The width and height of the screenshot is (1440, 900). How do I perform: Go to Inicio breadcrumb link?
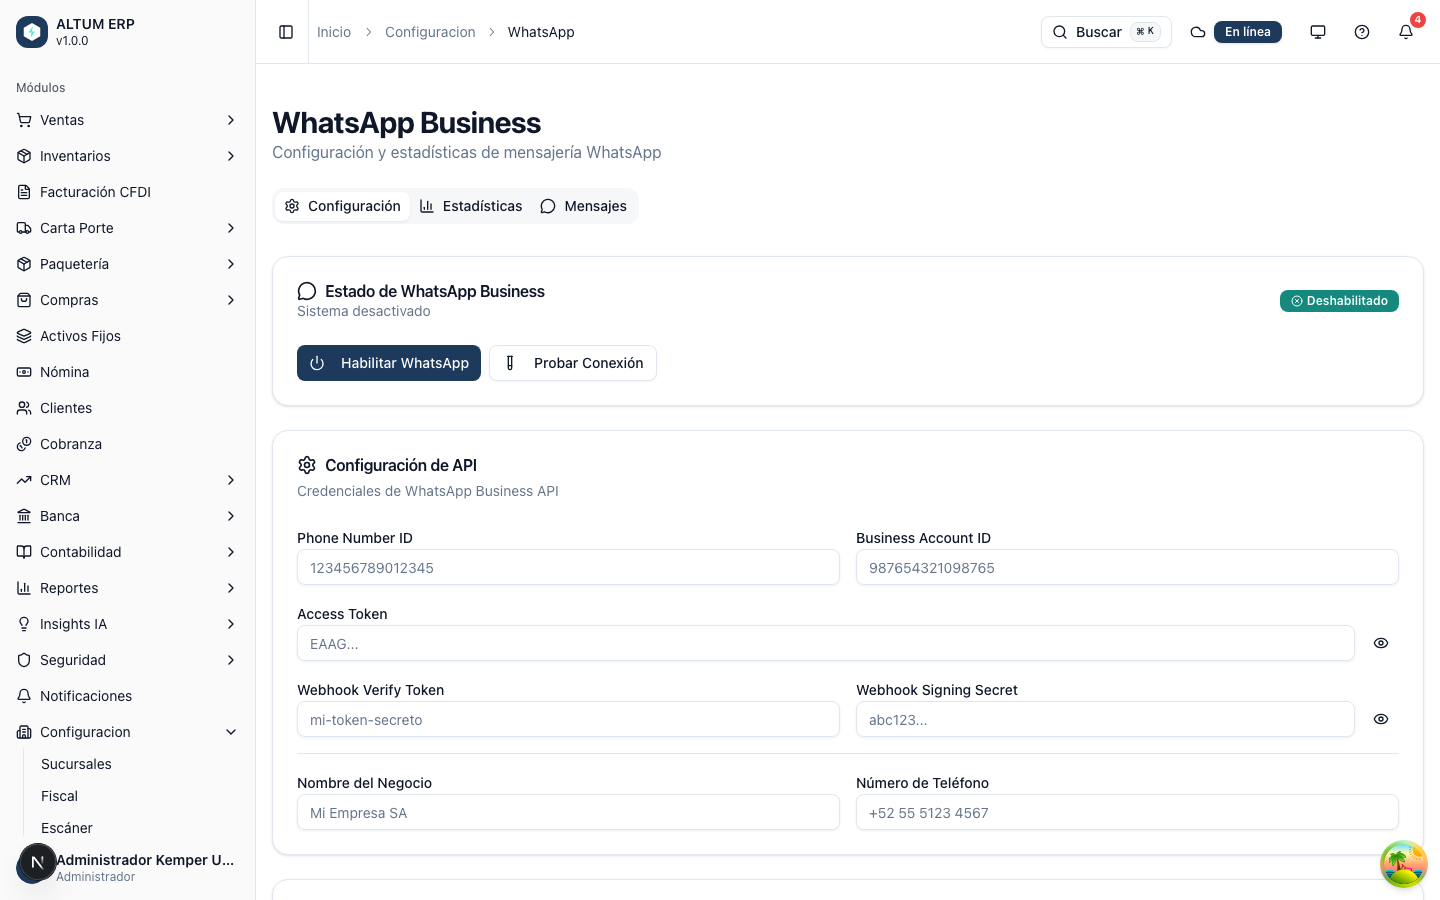click(334, 32)
